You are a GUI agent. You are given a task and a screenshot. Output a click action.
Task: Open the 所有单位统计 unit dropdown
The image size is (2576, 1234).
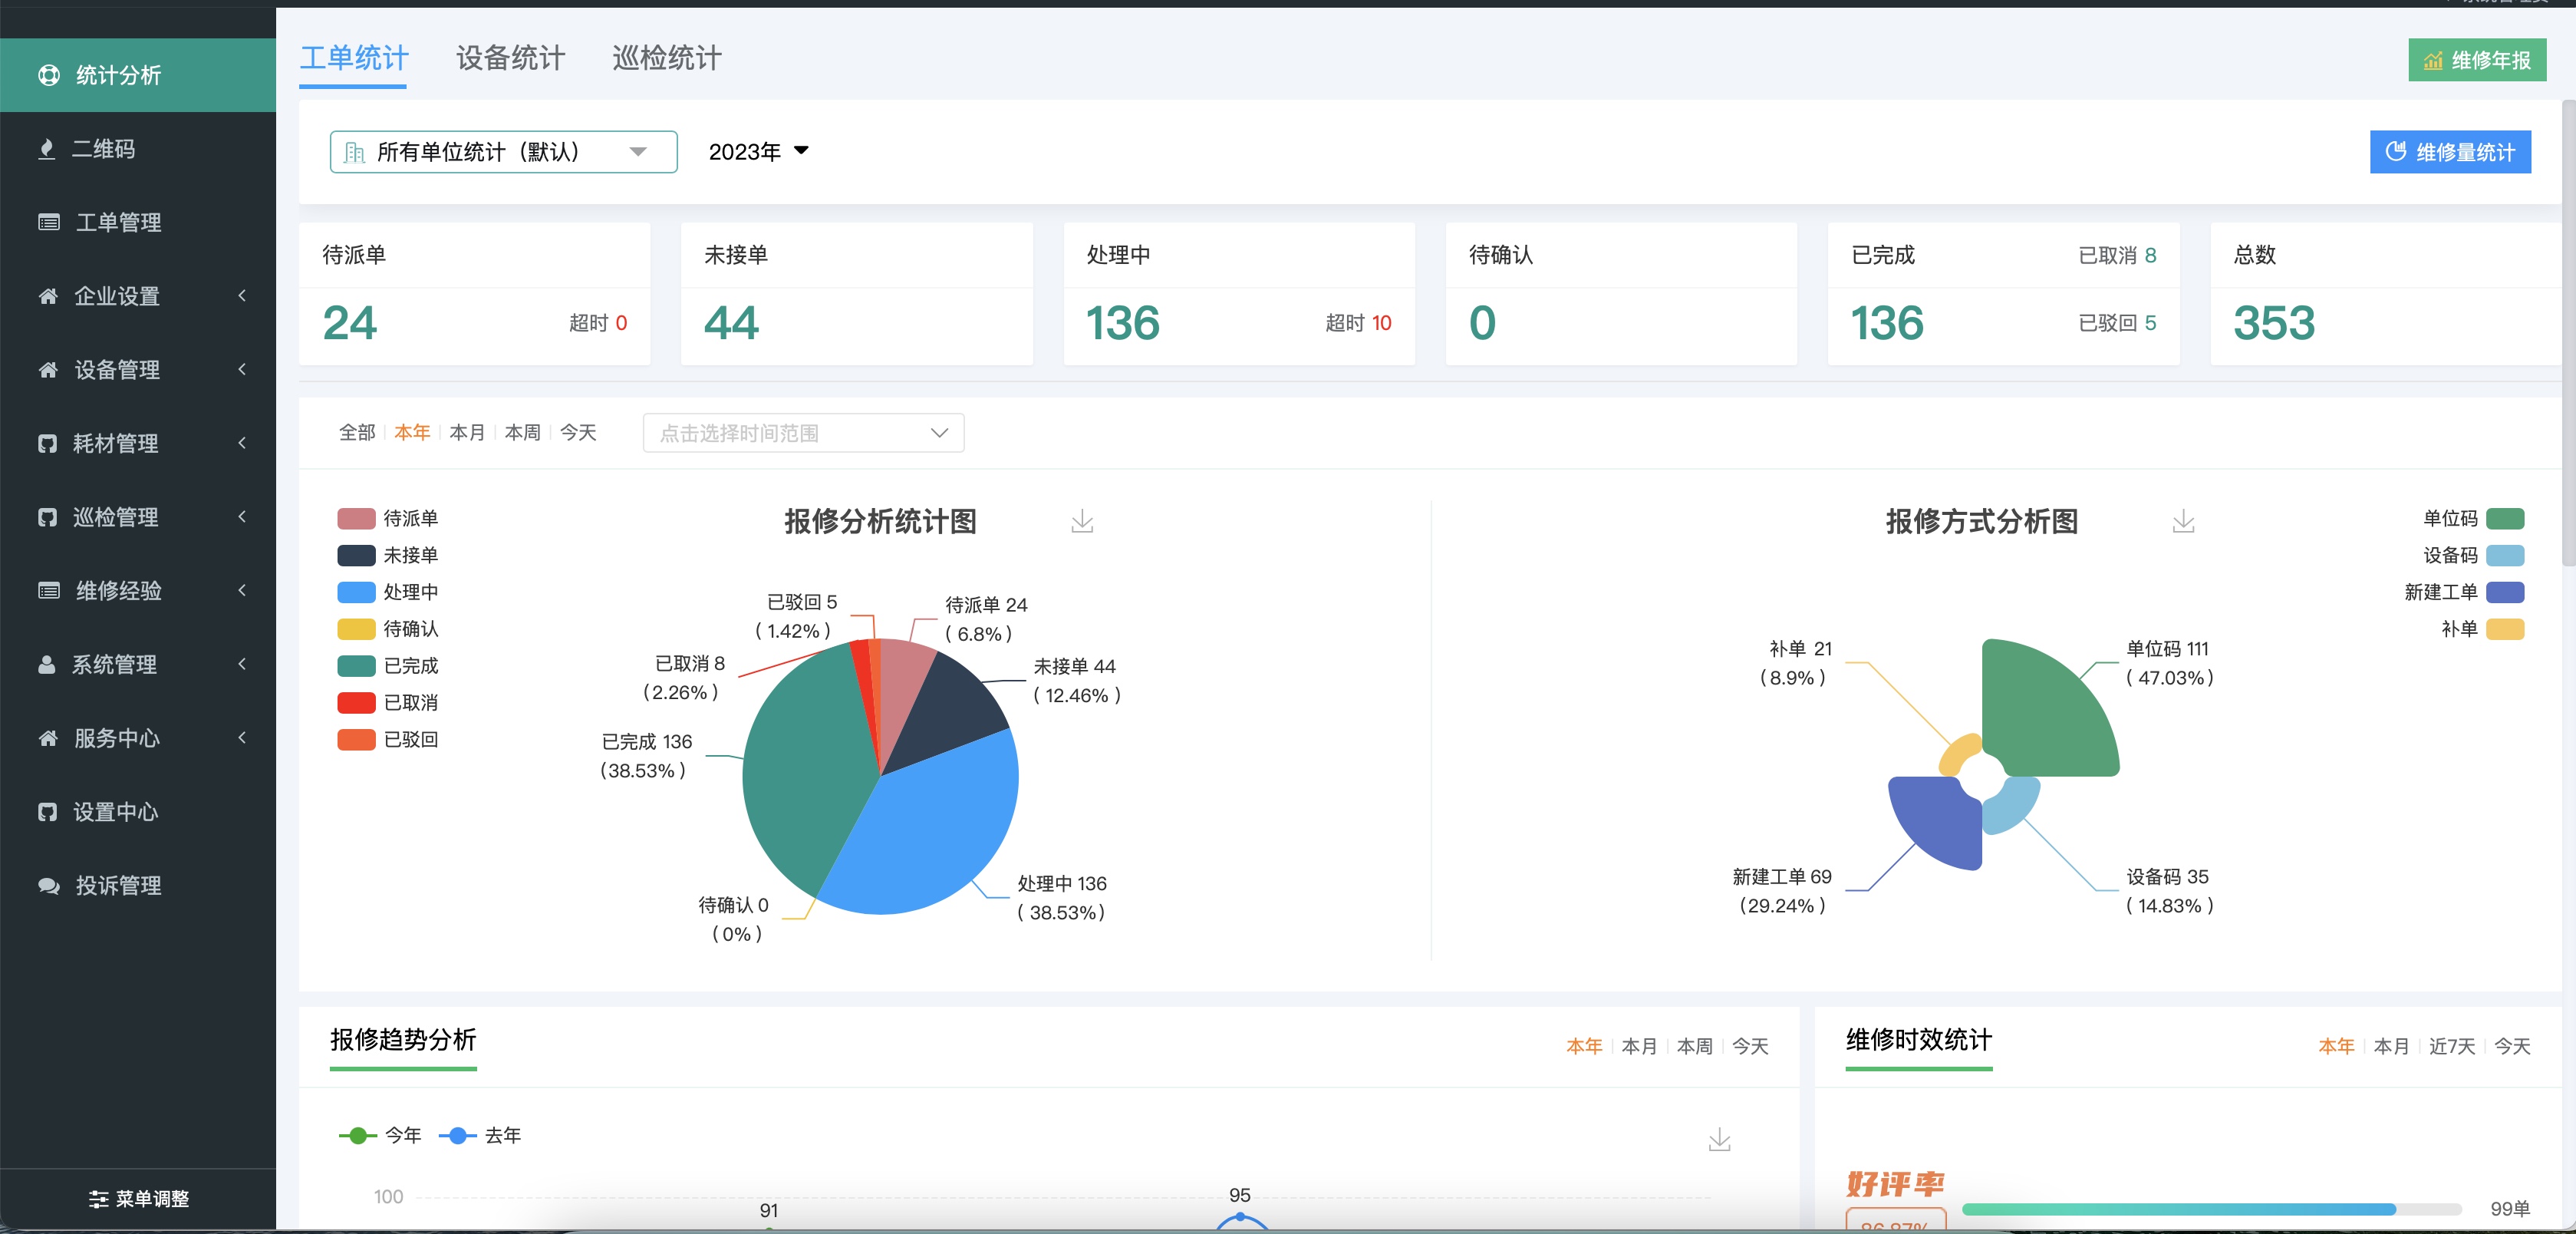503,152
